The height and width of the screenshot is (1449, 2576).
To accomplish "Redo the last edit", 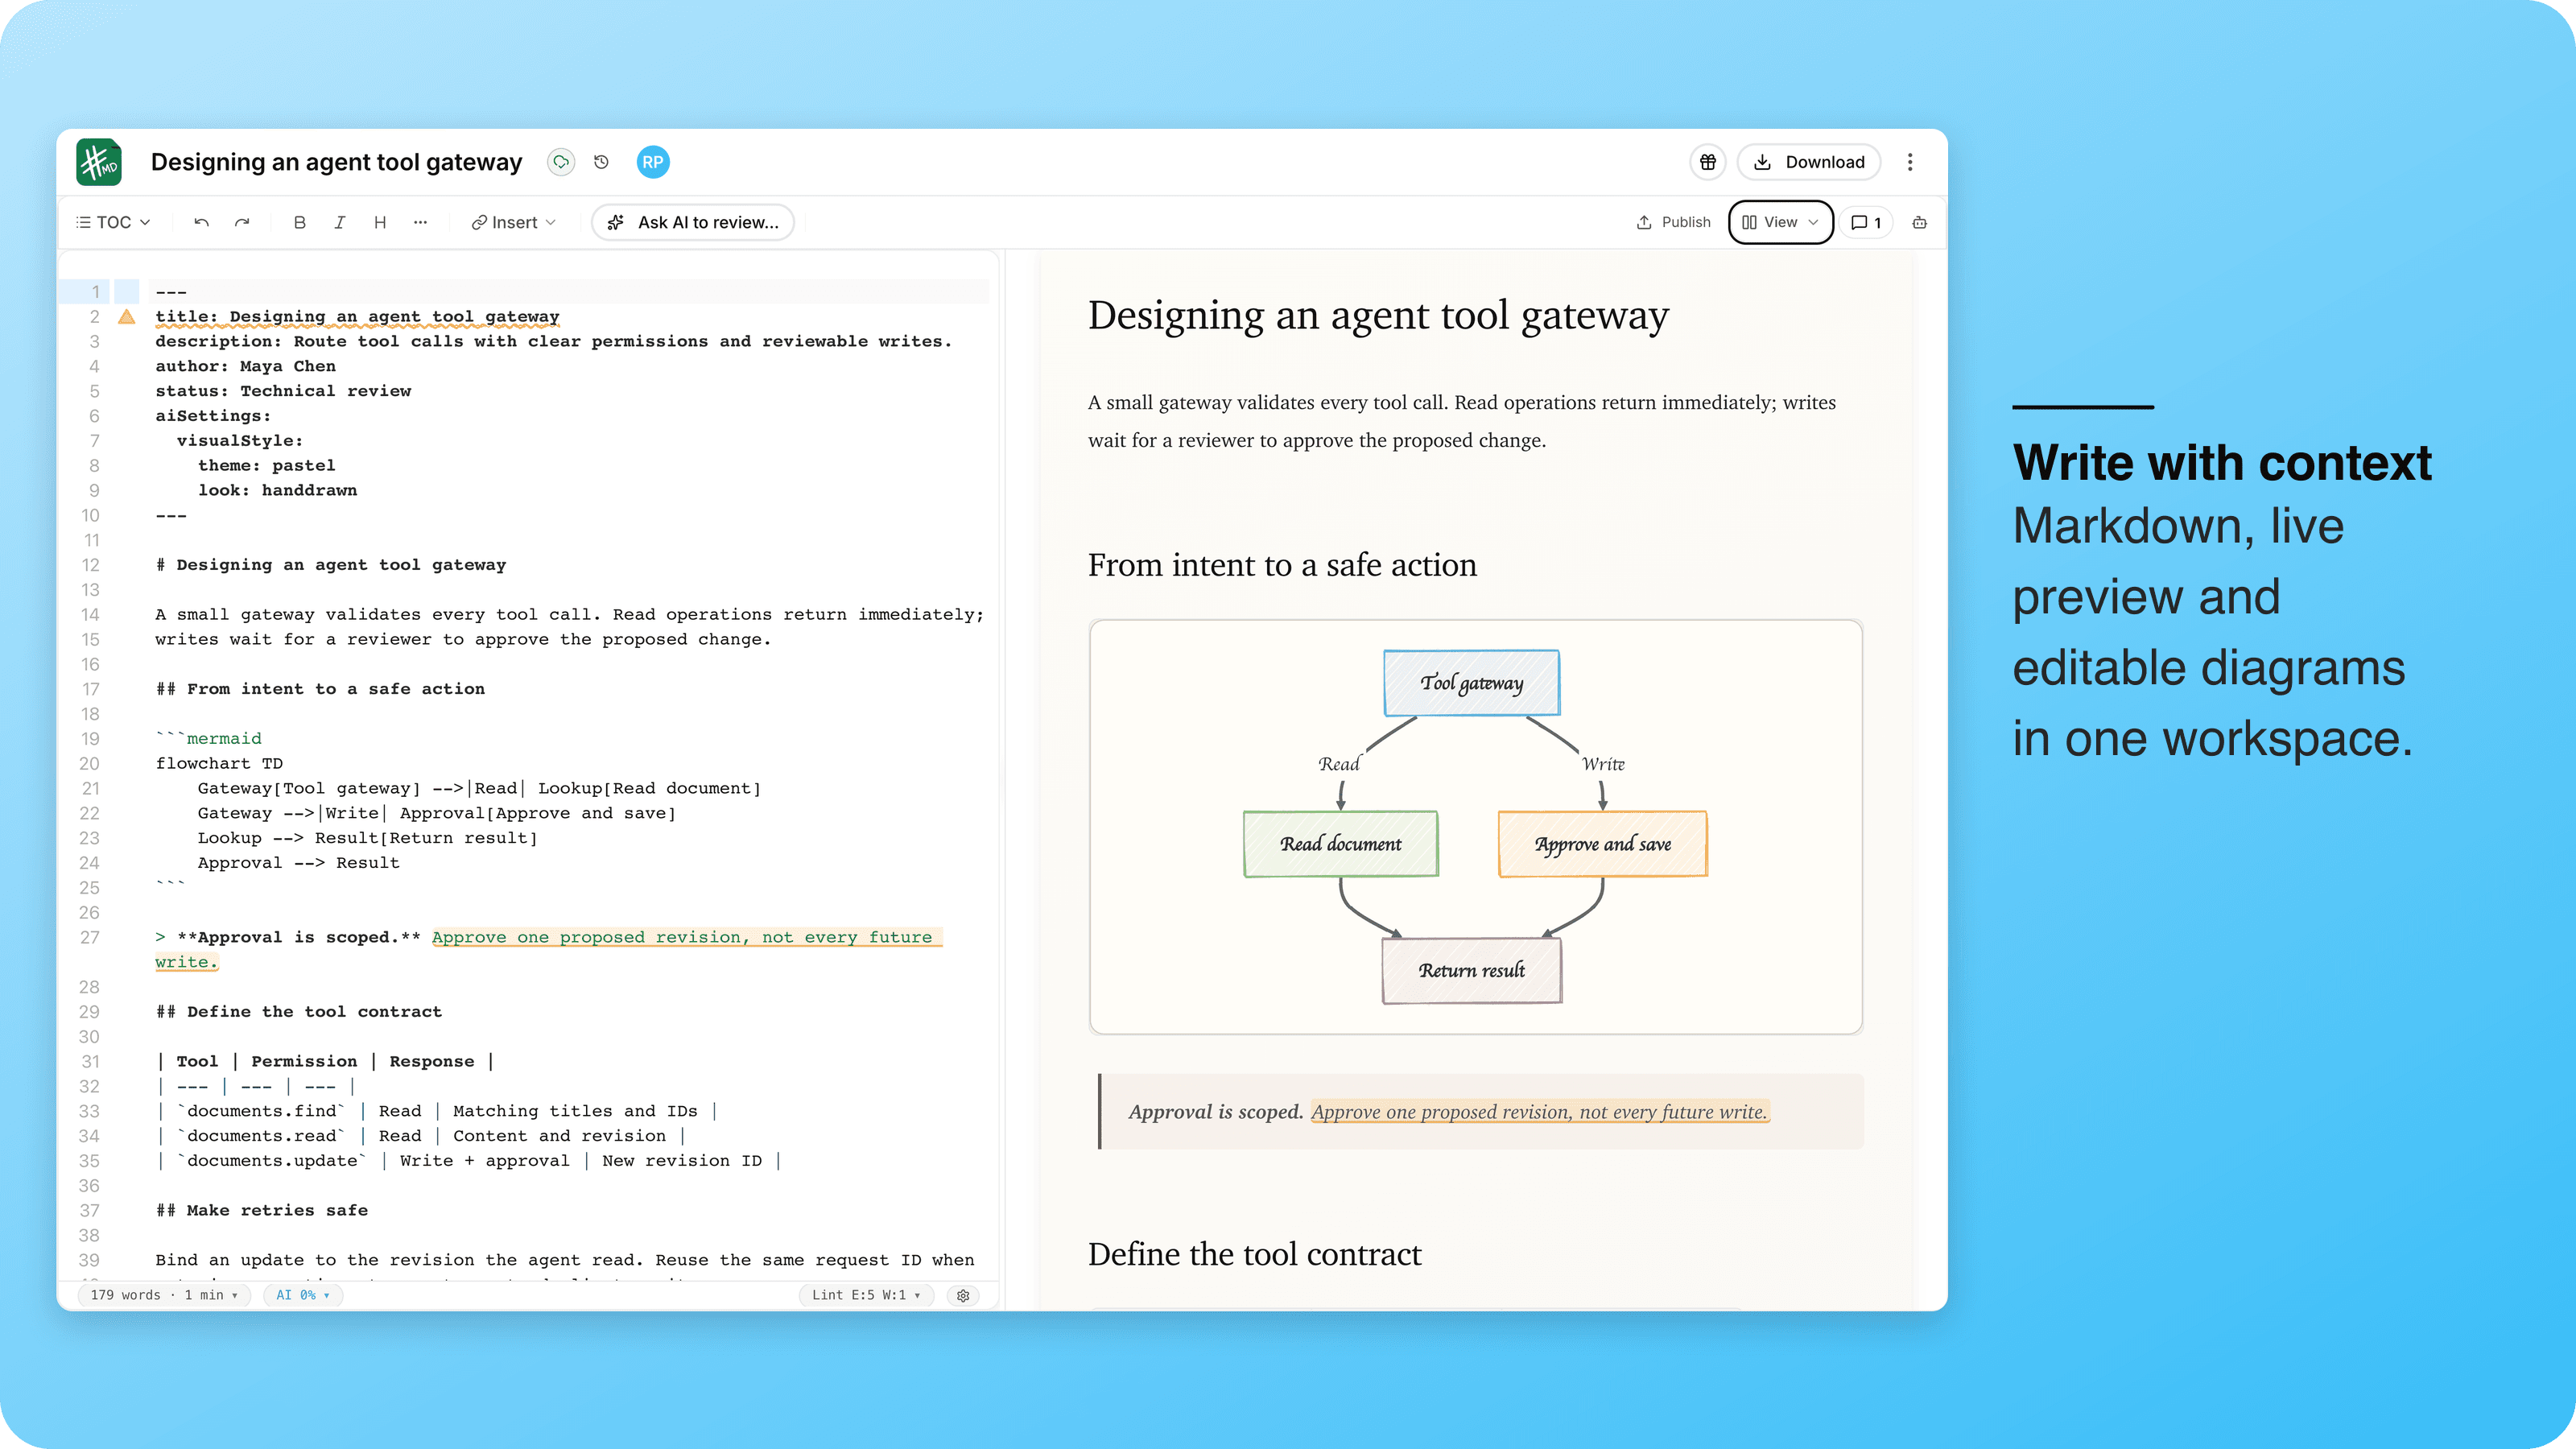I will pyautogui.click(x=242, y=222).
